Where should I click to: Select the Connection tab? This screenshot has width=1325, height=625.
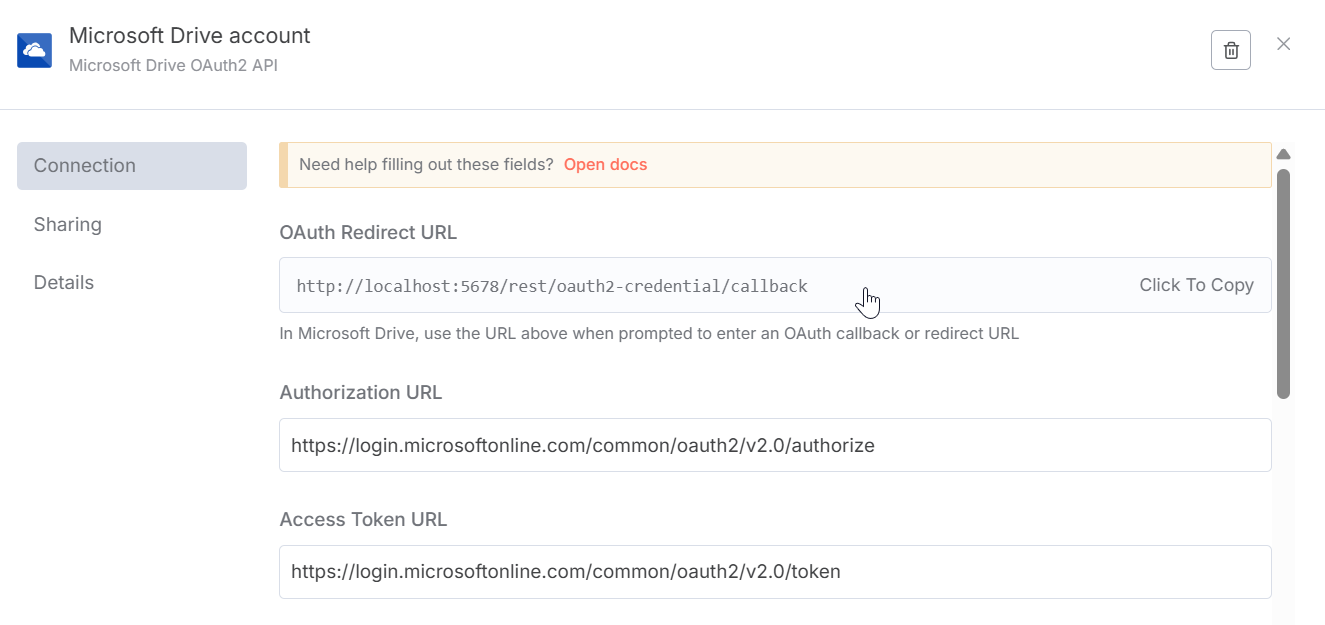point(132,166)
